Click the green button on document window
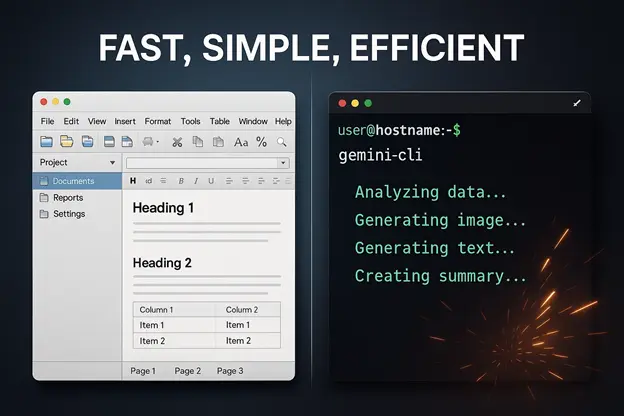Image resolution: width=624 pixels, height=416 pixels. pyautogui.click(x=67, y=102)
